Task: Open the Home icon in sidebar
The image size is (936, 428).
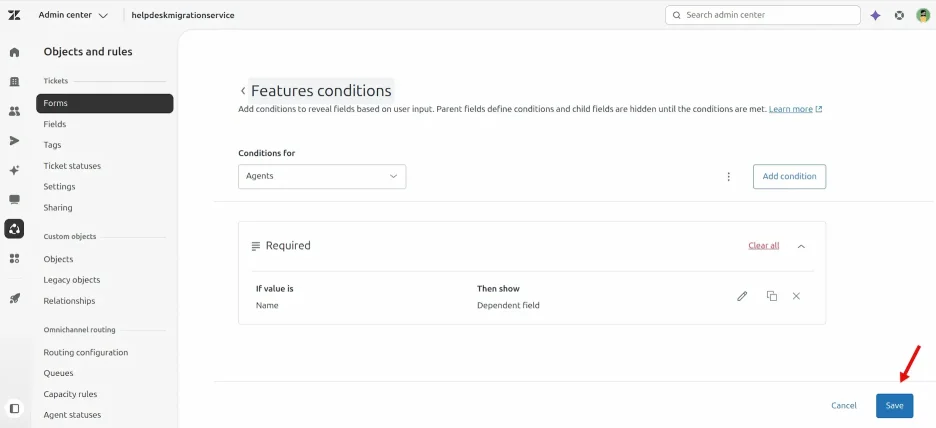Action: tap(14, 52)
